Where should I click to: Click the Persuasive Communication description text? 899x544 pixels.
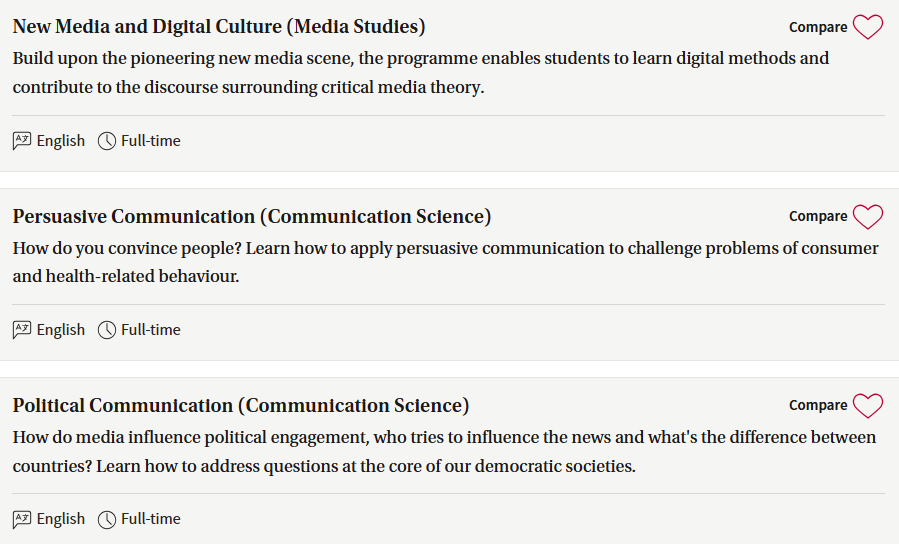[445, 262]
